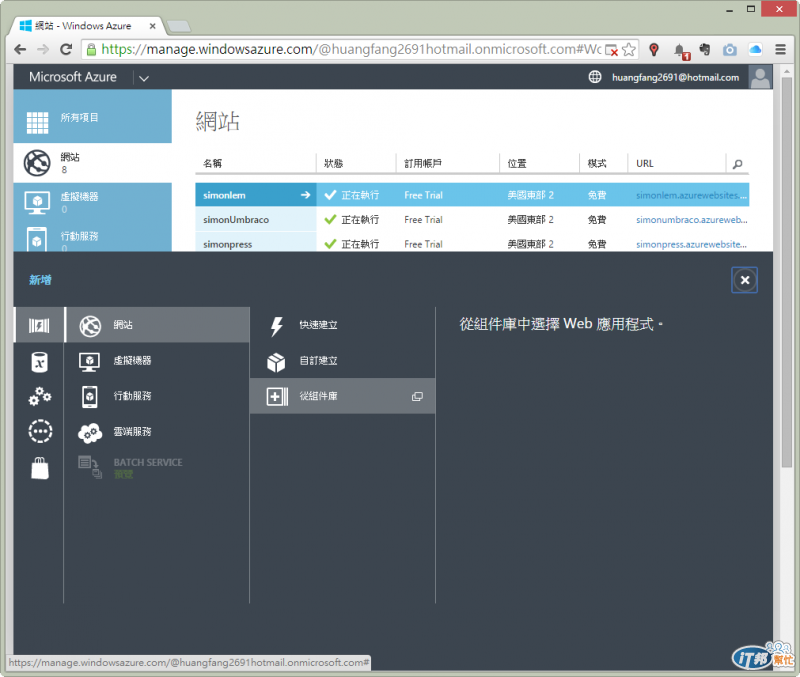Choose 從組件庫 from gallery option
The width and height of the screenshot is (800, 677).
pyautogui.click(x=342, y=396)
